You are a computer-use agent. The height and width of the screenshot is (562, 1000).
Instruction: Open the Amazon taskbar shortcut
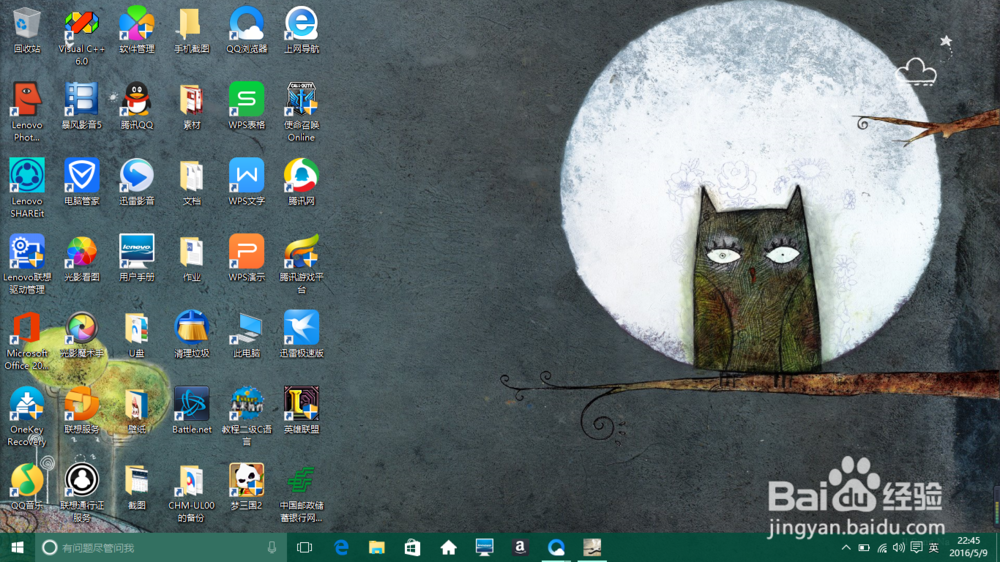520,547
